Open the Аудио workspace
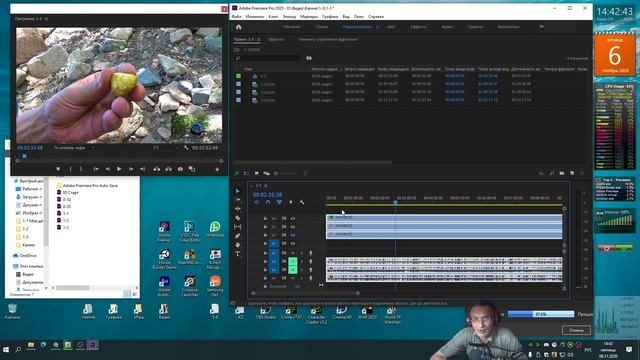This screenshot has height=360, width=640. pos(447,27)
